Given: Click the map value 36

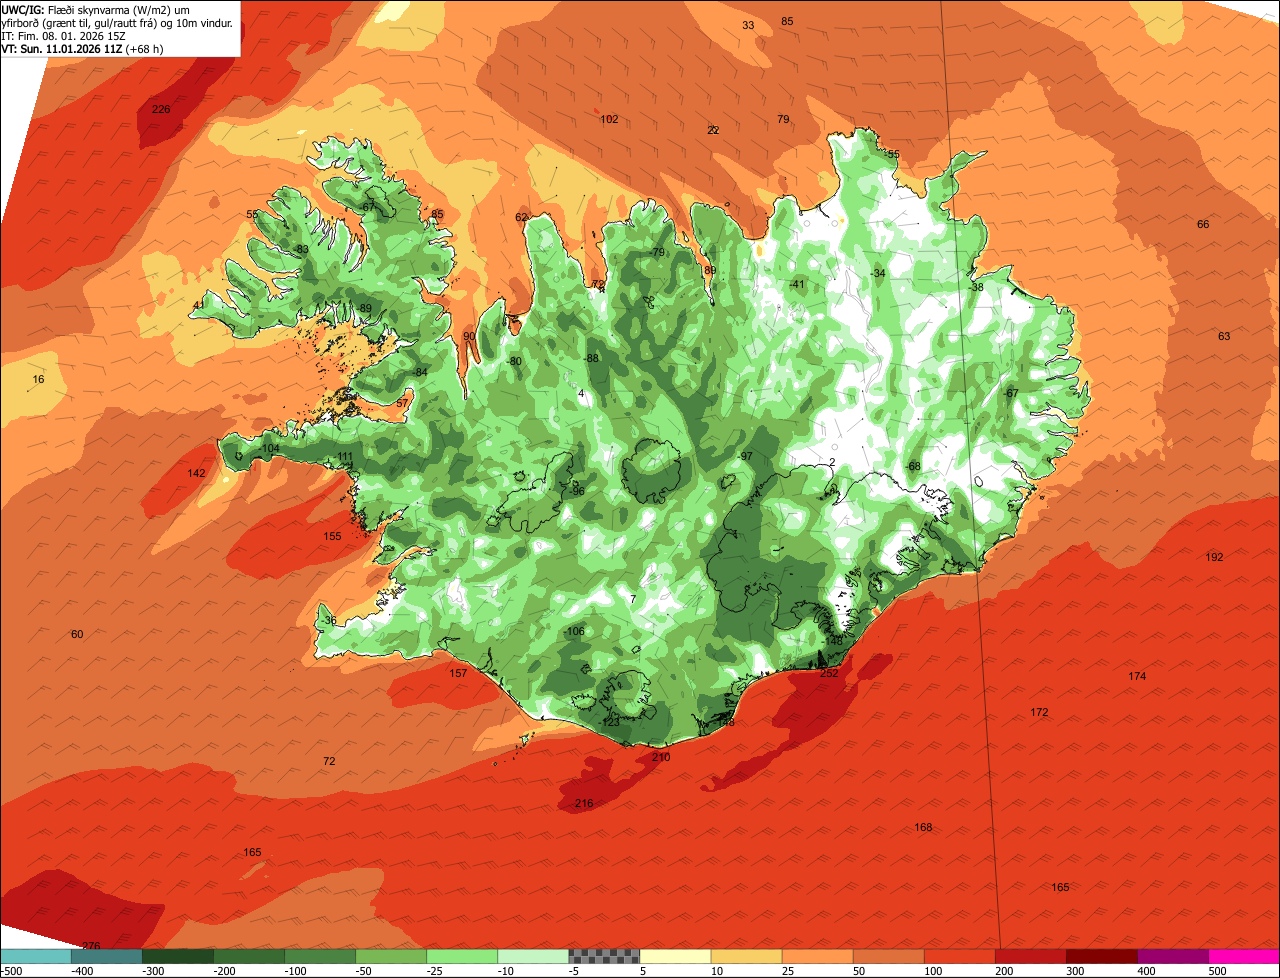Looking at the screenshot, I should (331, 620).
